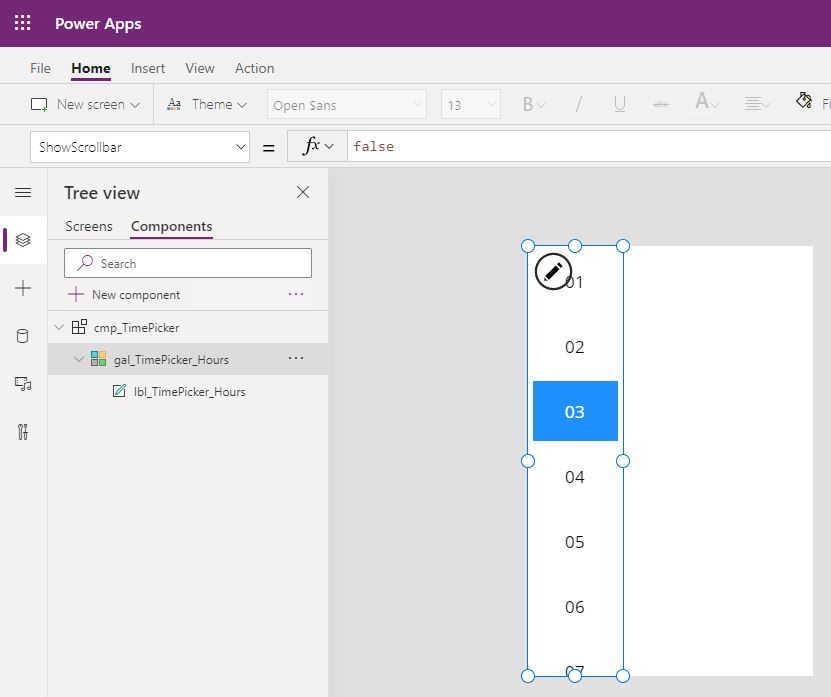The image size is (831, 697).
Task: Switch to the Screens tab
Action: click(89, 226)
